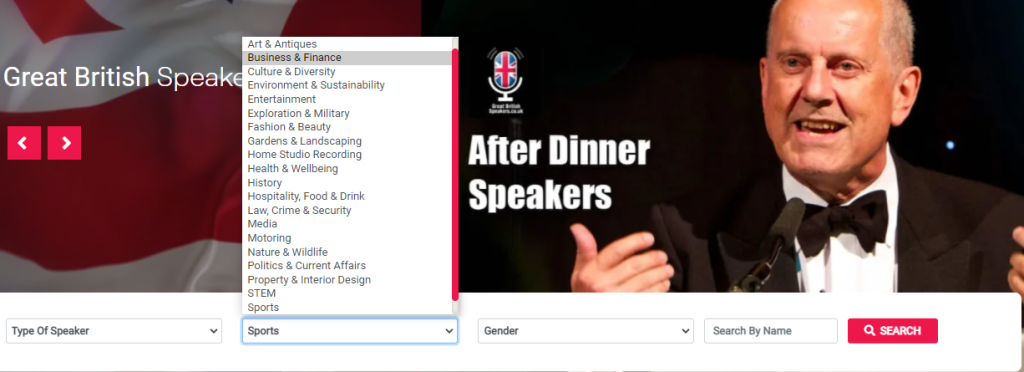Viewport: 1024px width, 372px height.
Task: Click the red dropdown list scrollbar
Action: [x=455, y=175]
